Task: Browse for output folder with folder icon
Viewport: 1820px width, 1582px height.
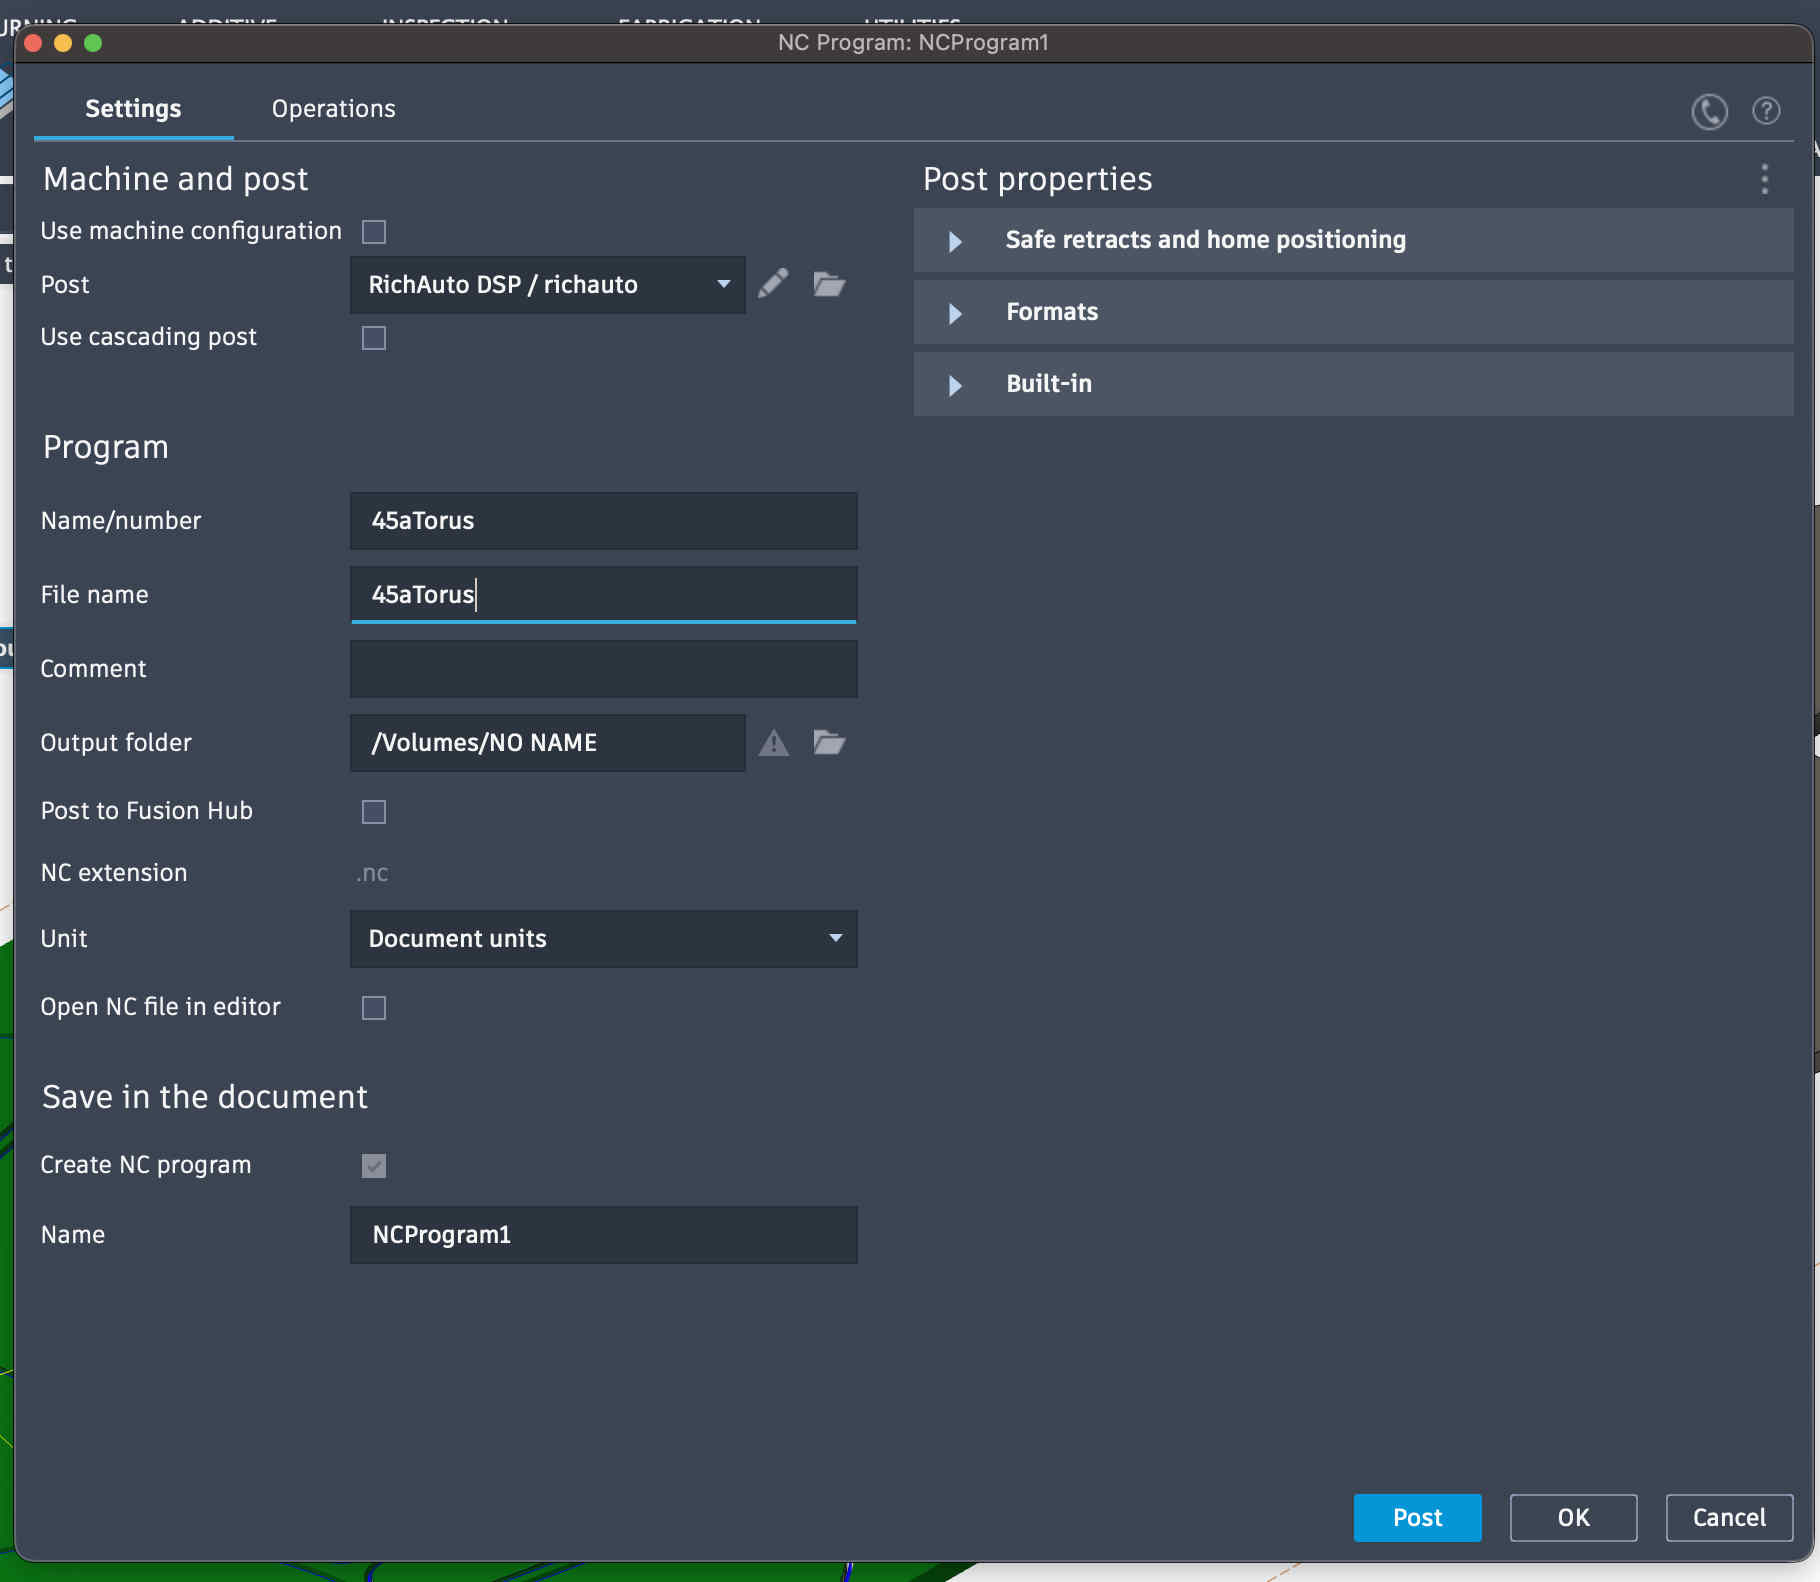Action: coord(829,742)
